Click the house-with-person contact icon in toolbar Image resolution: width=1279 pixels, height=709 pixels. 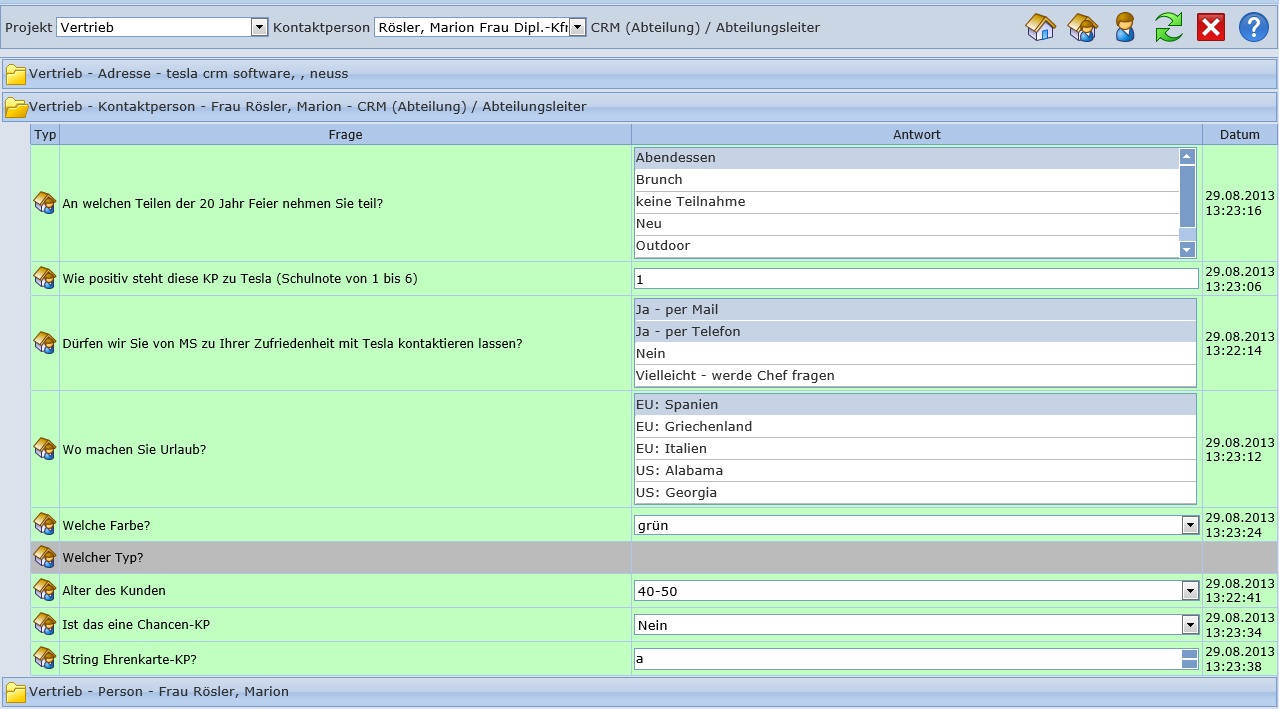pos(1083,27)
